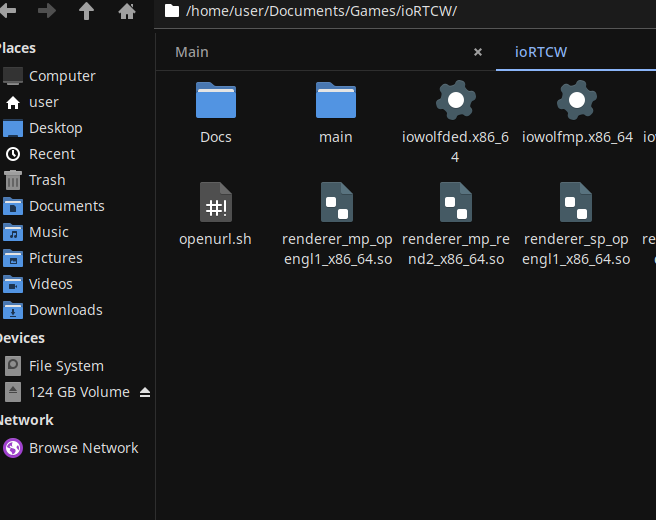656x520 pixels.
Task: Select renderer_mp_rend2_x86_64.so file icon
Action: (456, 202)
